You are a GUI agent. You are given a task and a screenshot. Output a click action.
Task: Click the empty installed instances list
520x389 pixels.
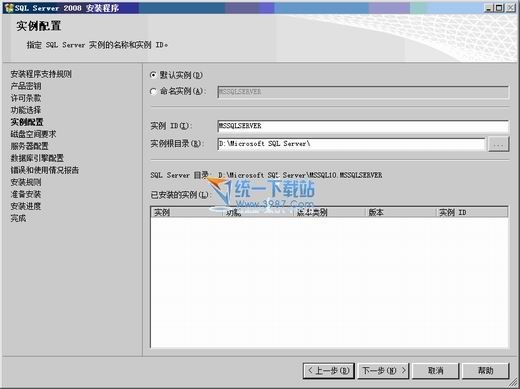[329, 283]
